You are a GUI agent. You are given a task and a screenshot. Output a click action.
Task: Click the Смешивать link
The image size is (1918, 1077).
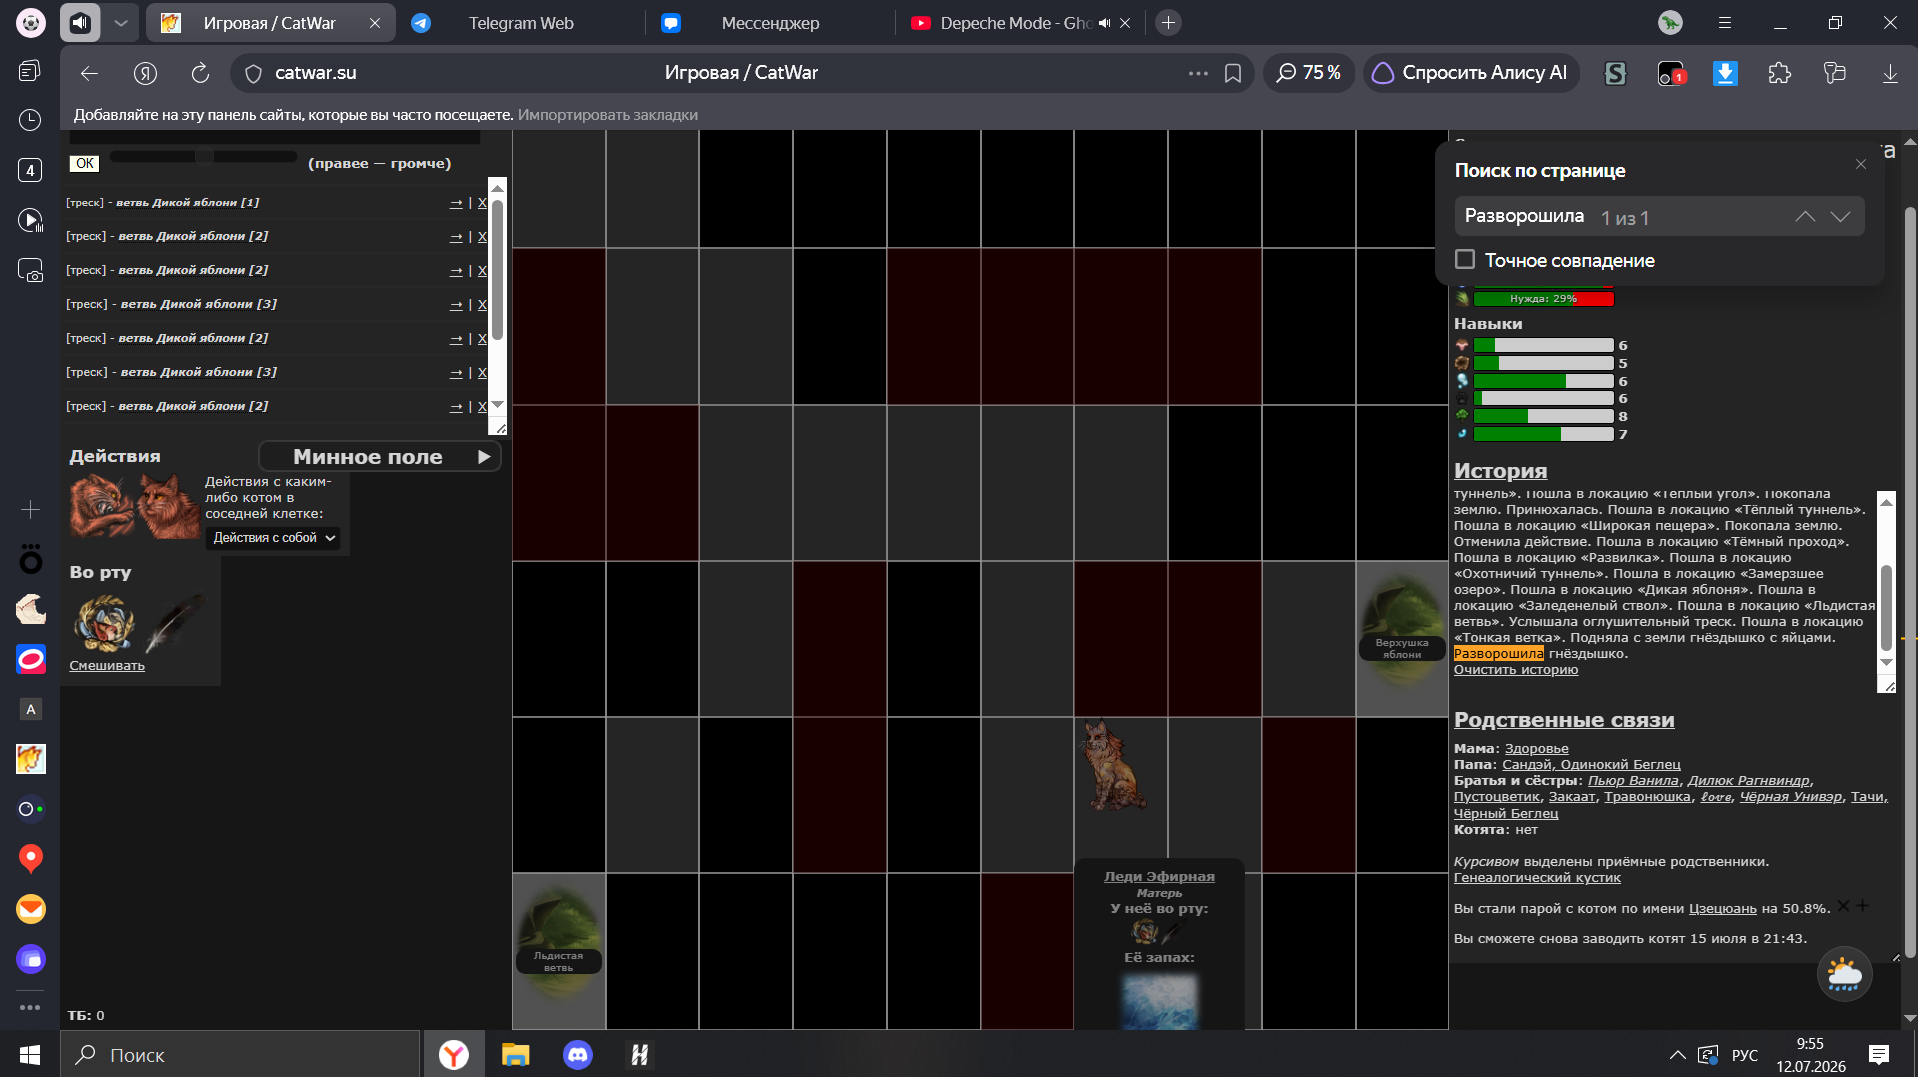[x=107, y=666]
